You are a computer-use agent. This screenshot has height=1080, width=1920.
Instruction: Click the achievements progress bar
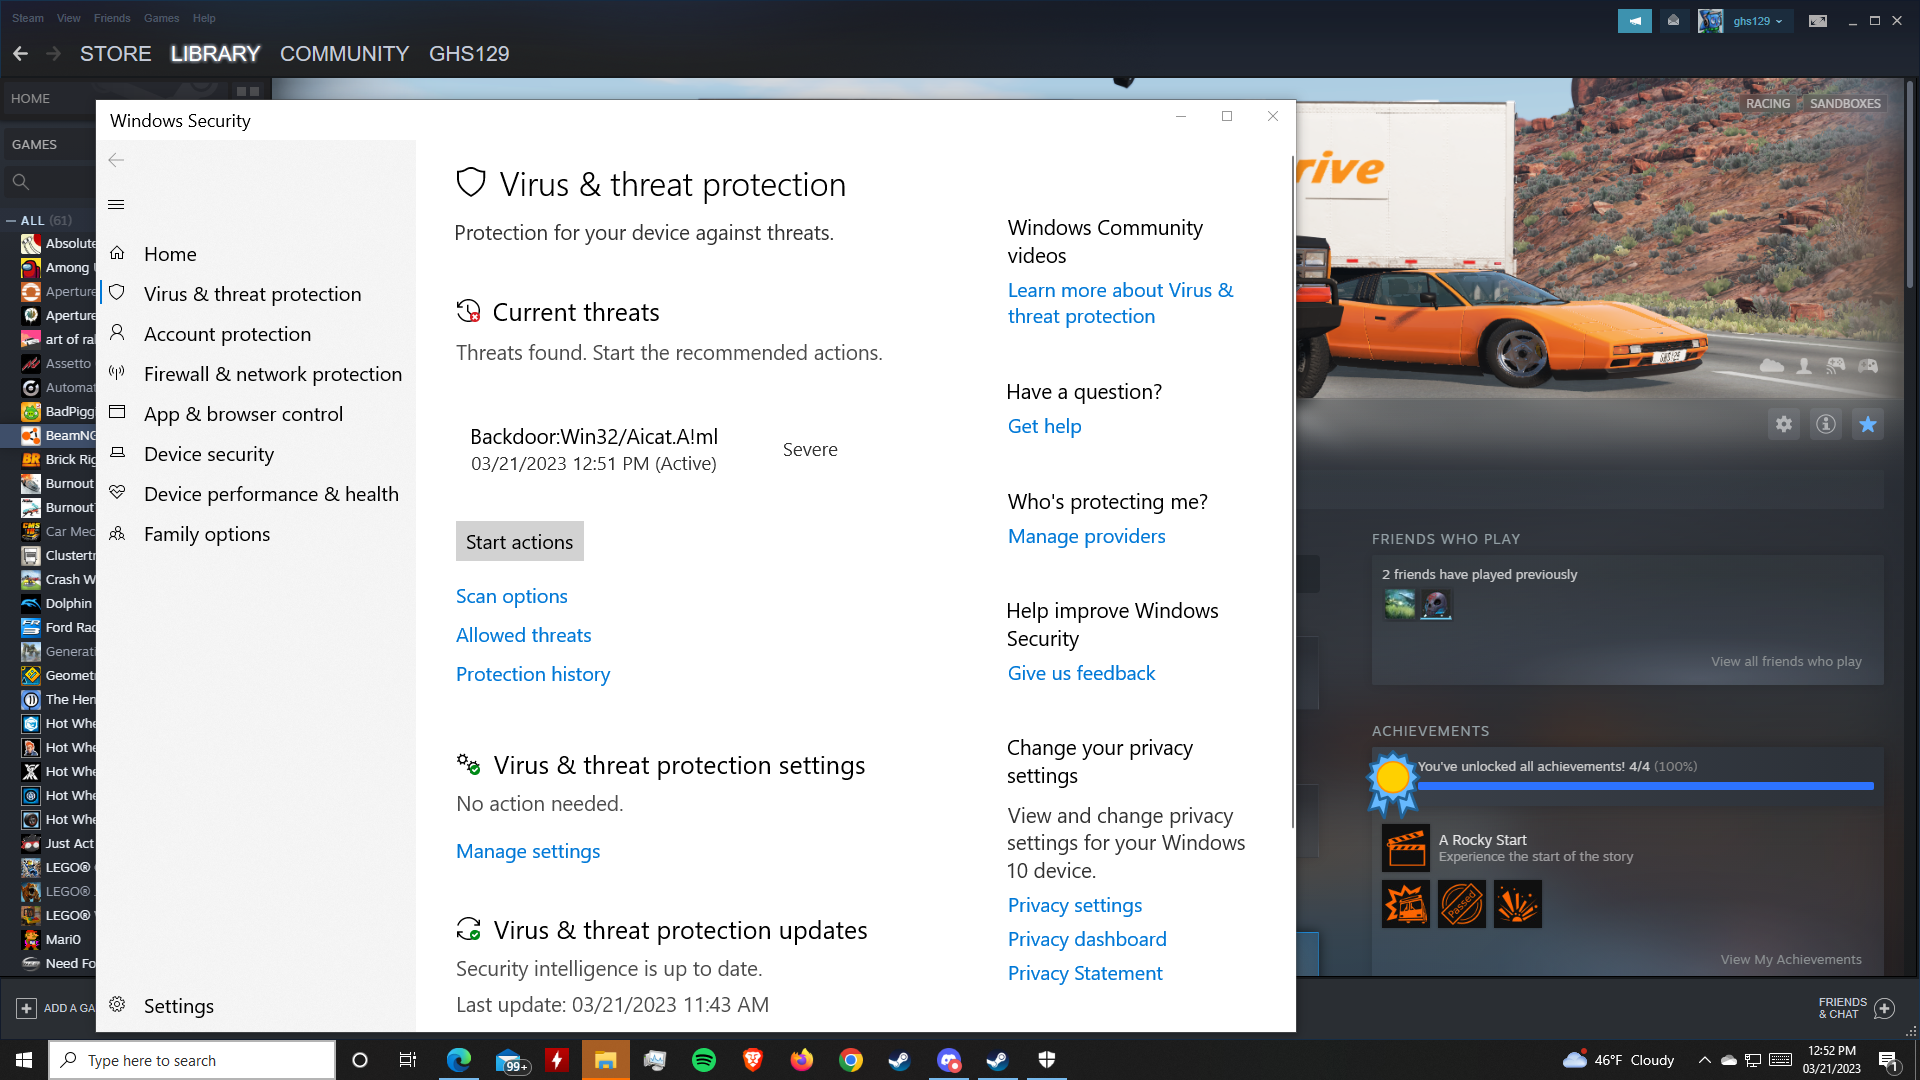[1644, 786]
